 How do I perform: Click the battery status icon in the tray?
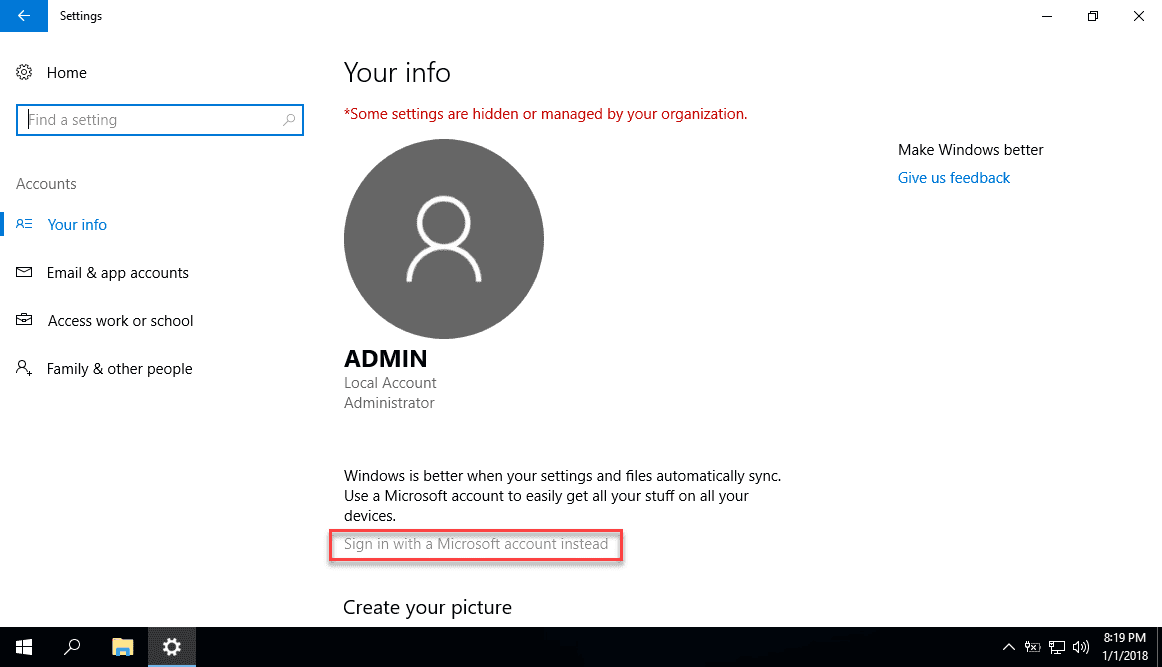pyautogui.click(x=1033, y=647)
